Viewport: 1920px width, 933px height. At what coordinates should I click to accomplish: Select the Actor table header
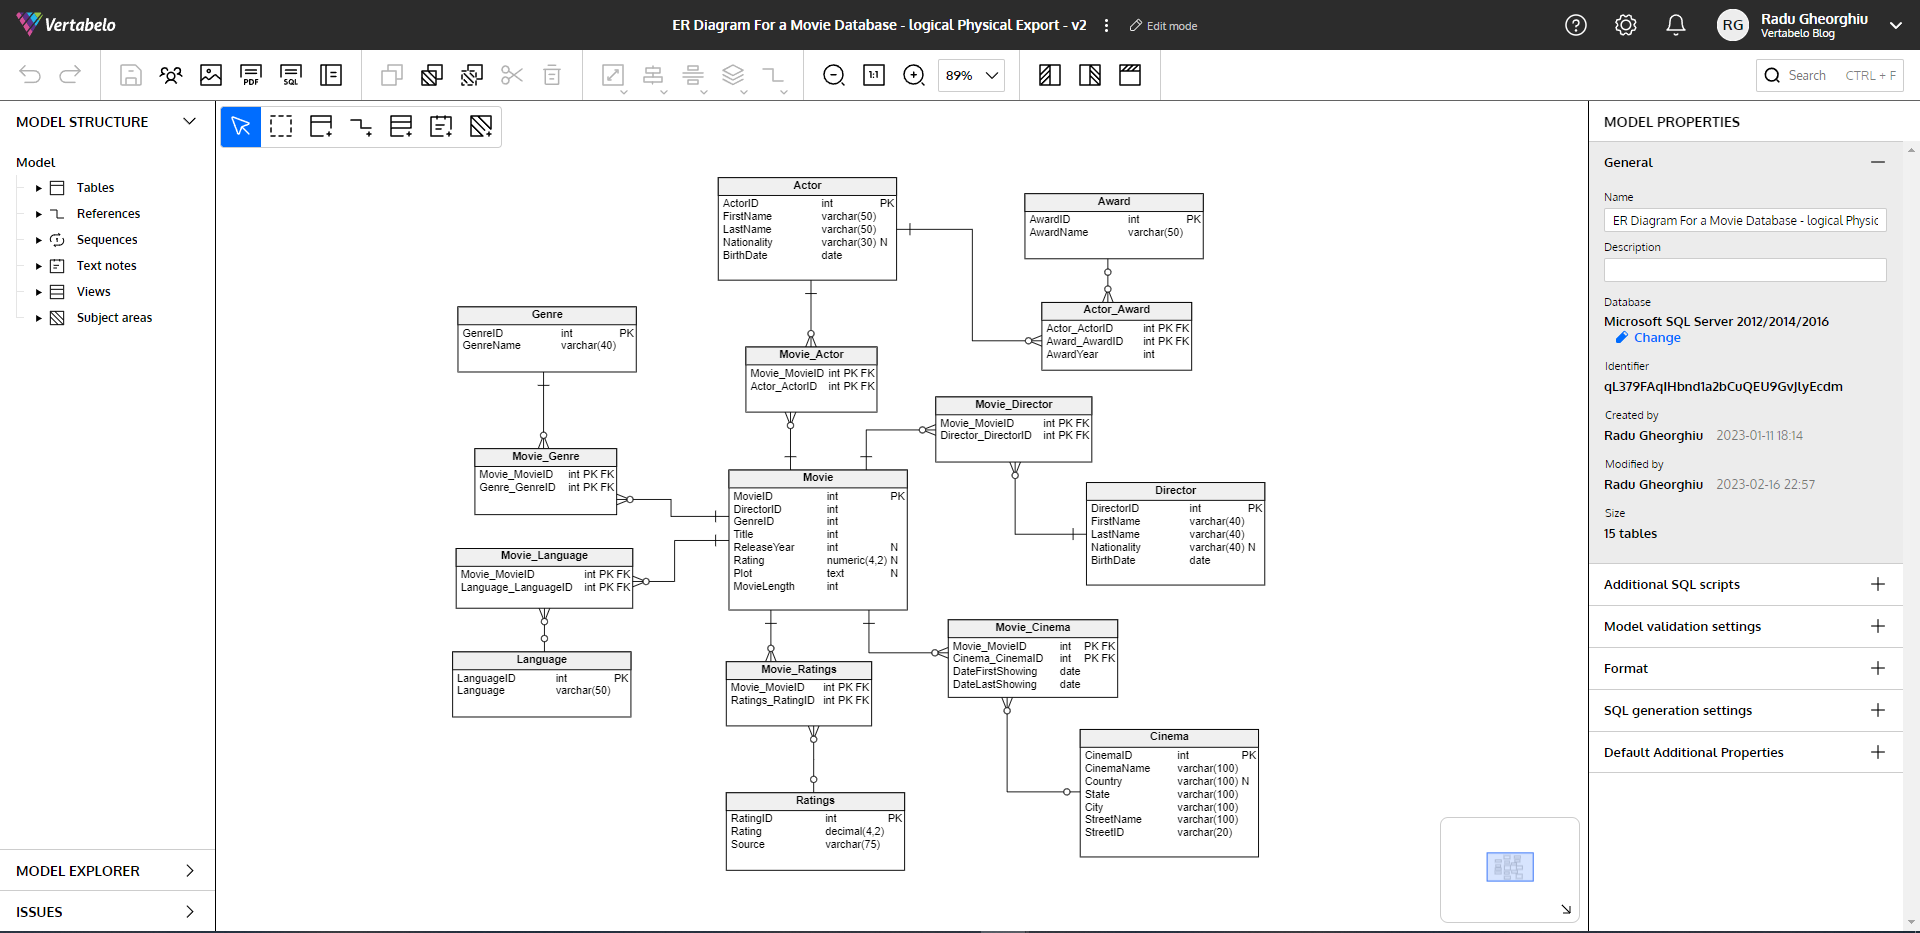click(807, 186)
